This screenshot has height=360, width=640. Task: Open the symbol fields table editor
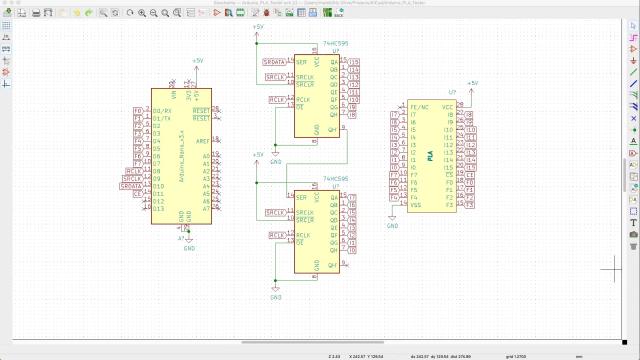(301, 13)
